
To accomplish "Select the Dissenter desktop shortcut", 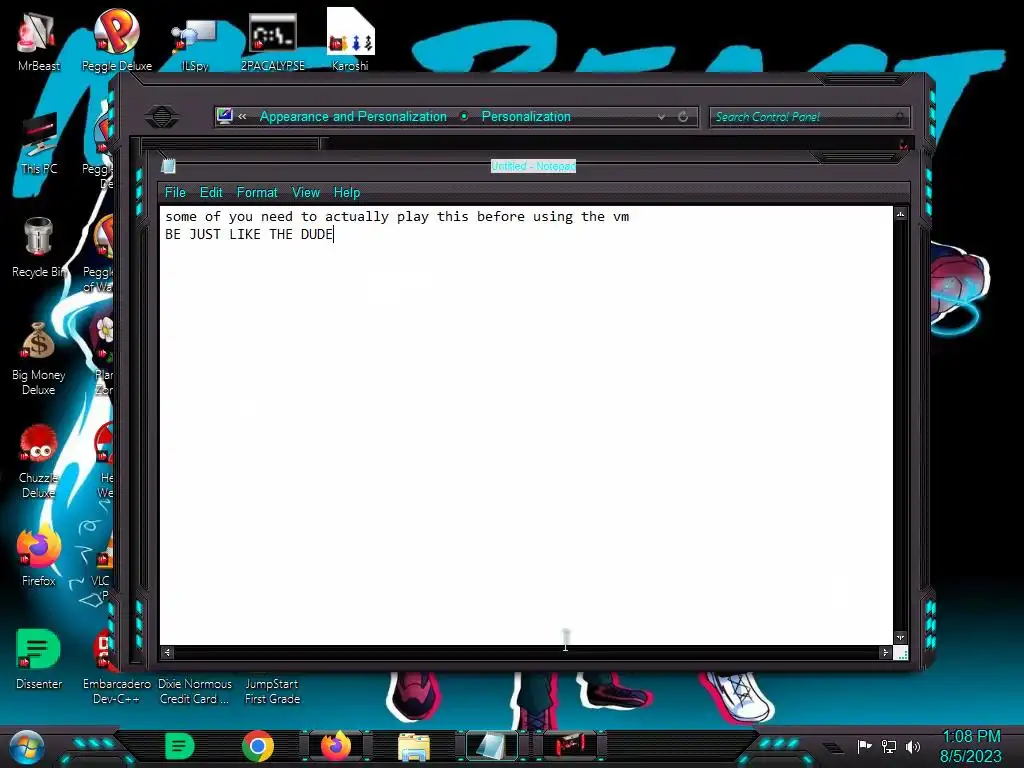I will [39, 658].
